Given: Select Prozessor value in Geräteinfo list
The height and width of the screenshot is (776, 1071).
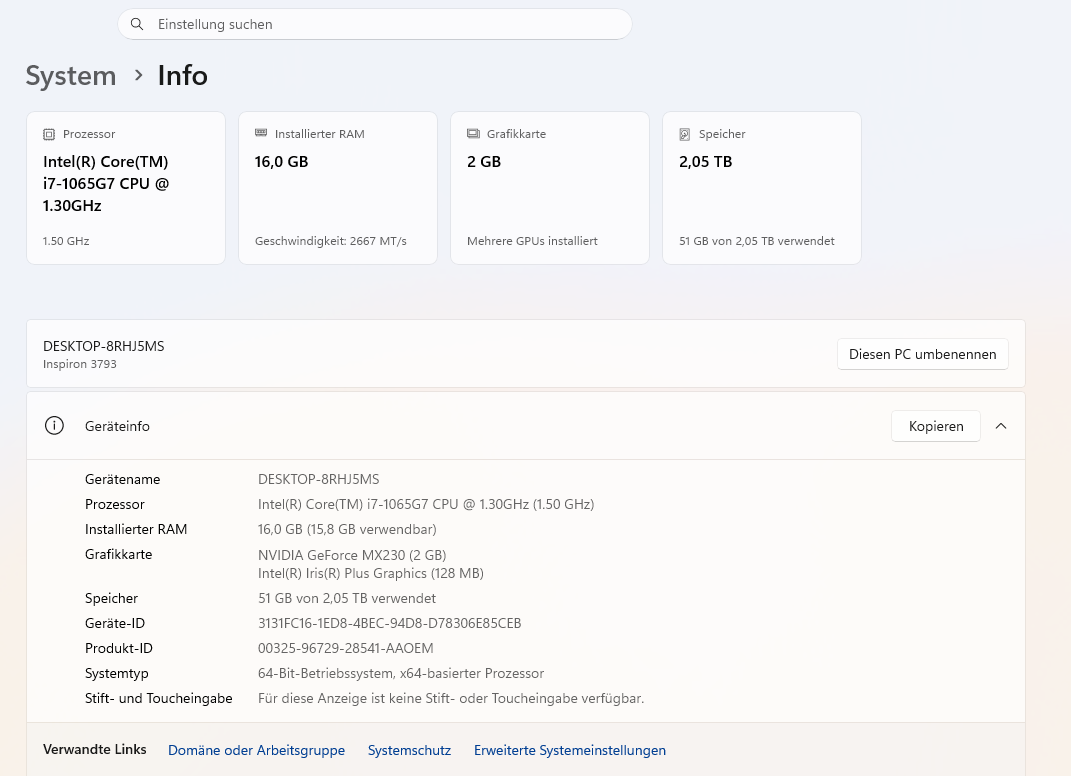Looking at the screenshot, I should (x=426, y=504).
